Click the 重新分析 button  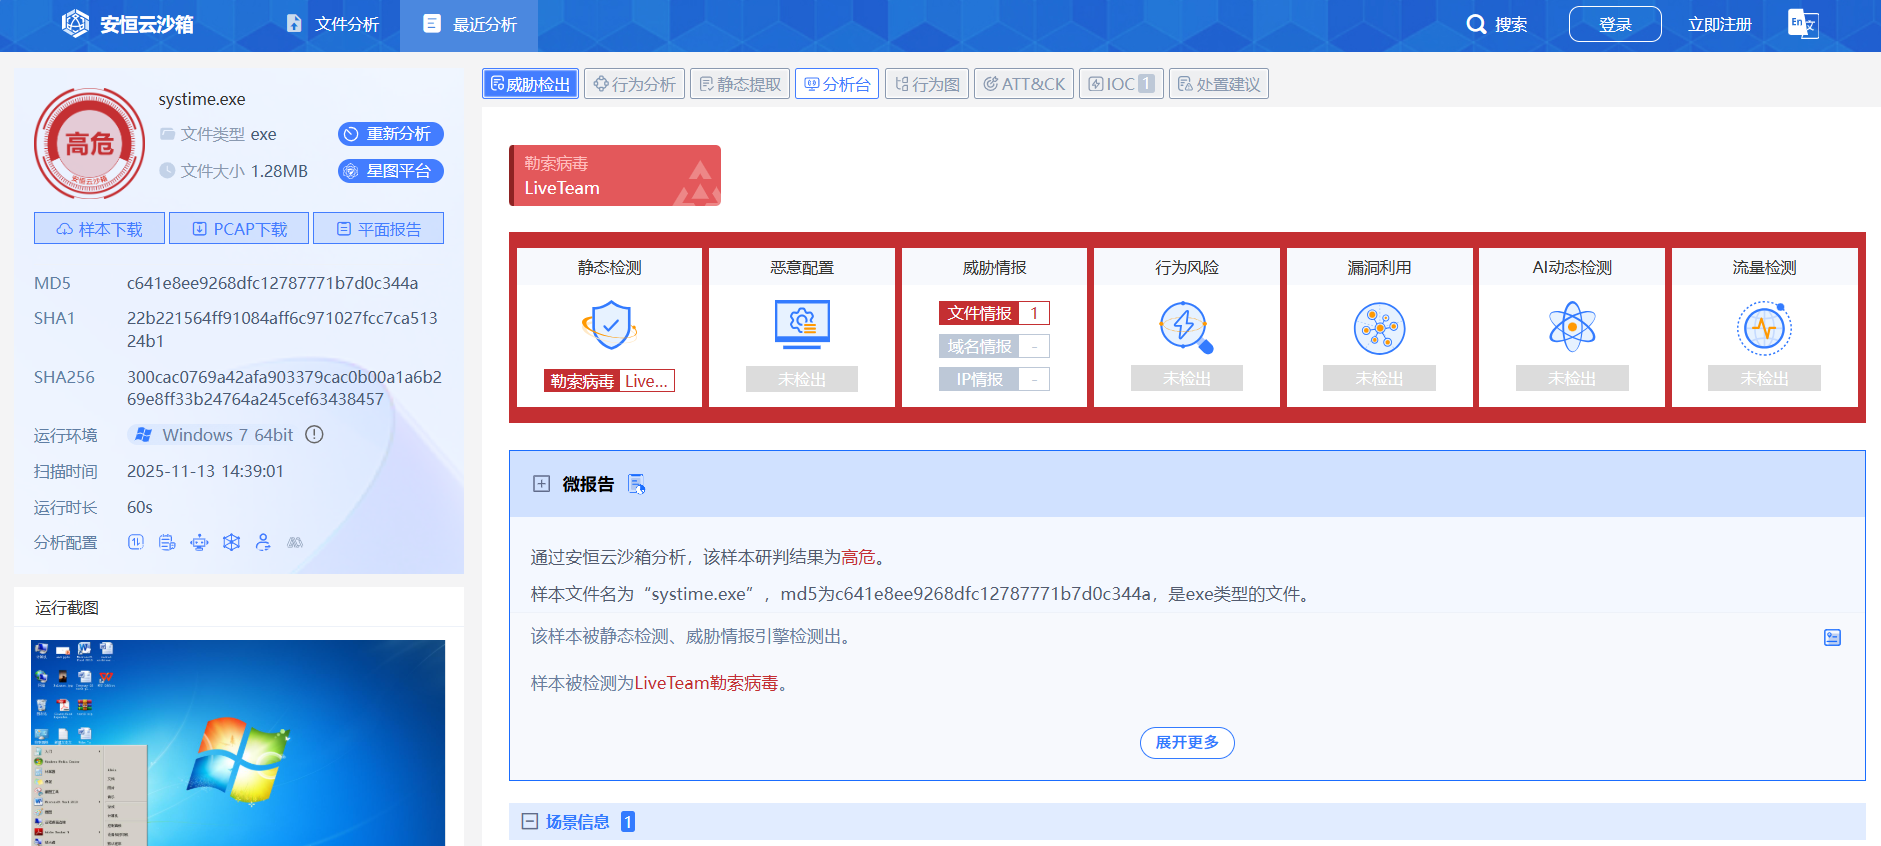[x=390, y=134]
